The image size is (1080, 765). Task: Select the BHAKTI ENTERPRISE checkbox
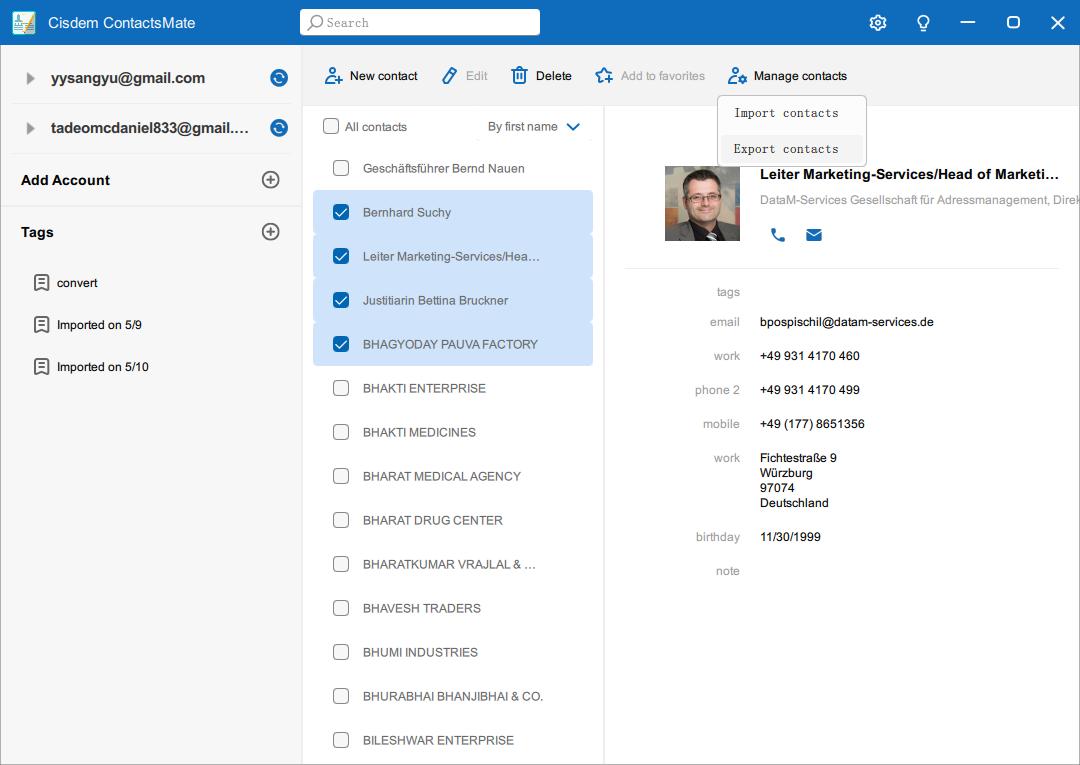[340, 388]
